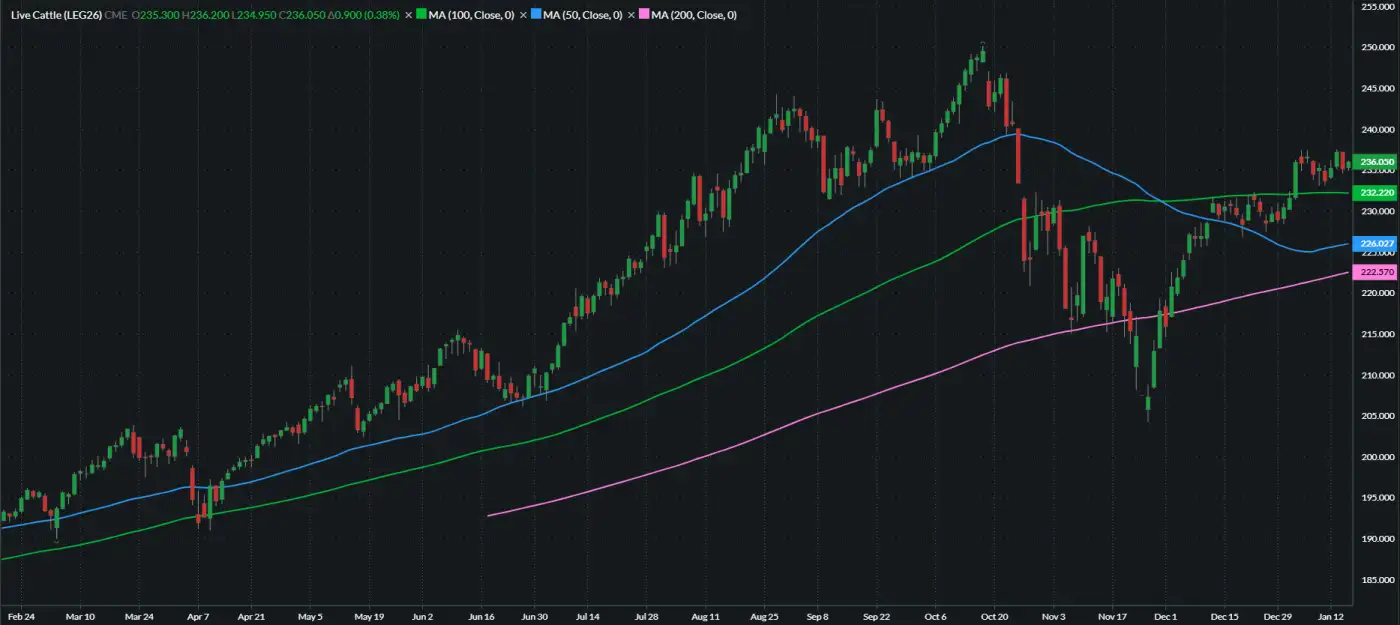Open the Live Cattle (LEG26) symbol title
The image size is (1400, 625).
click(54, 16)
